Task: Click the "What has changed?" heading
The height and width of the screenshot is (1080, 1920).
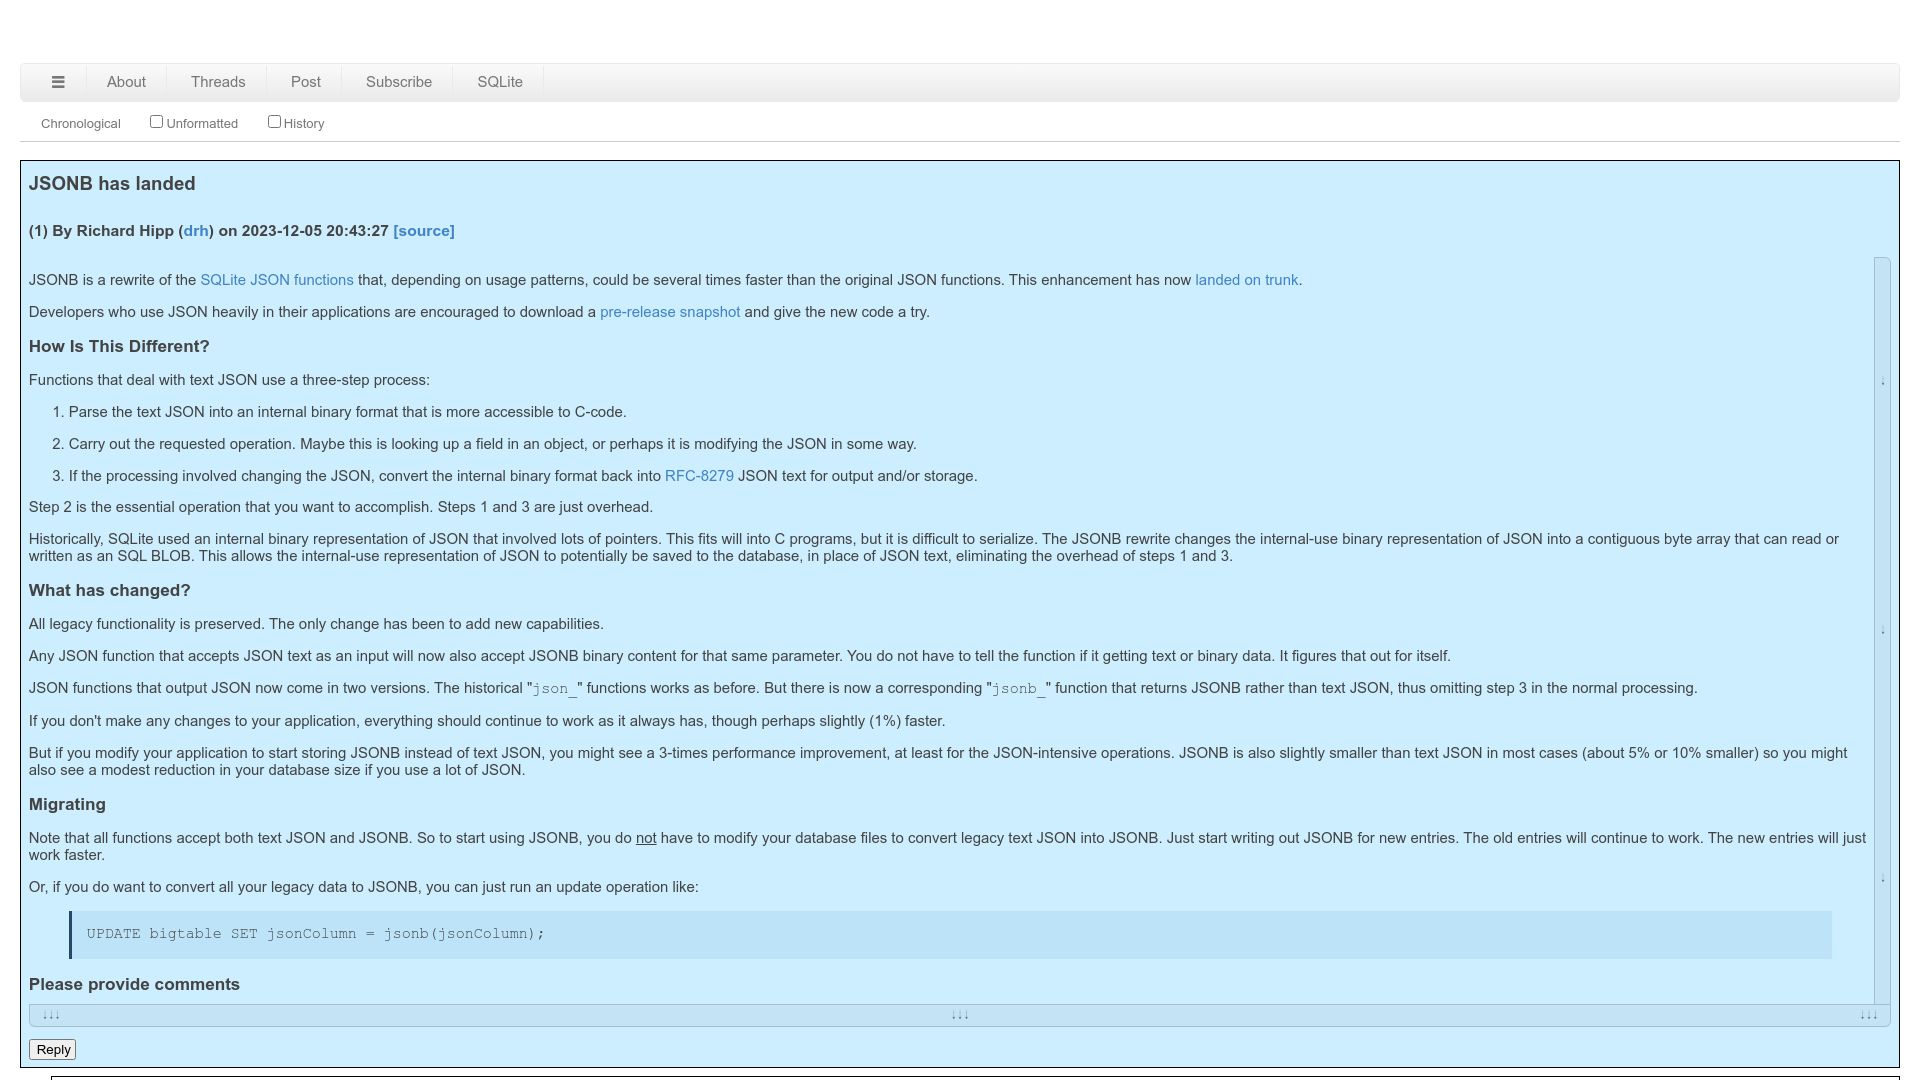Action: pos(110,591)
